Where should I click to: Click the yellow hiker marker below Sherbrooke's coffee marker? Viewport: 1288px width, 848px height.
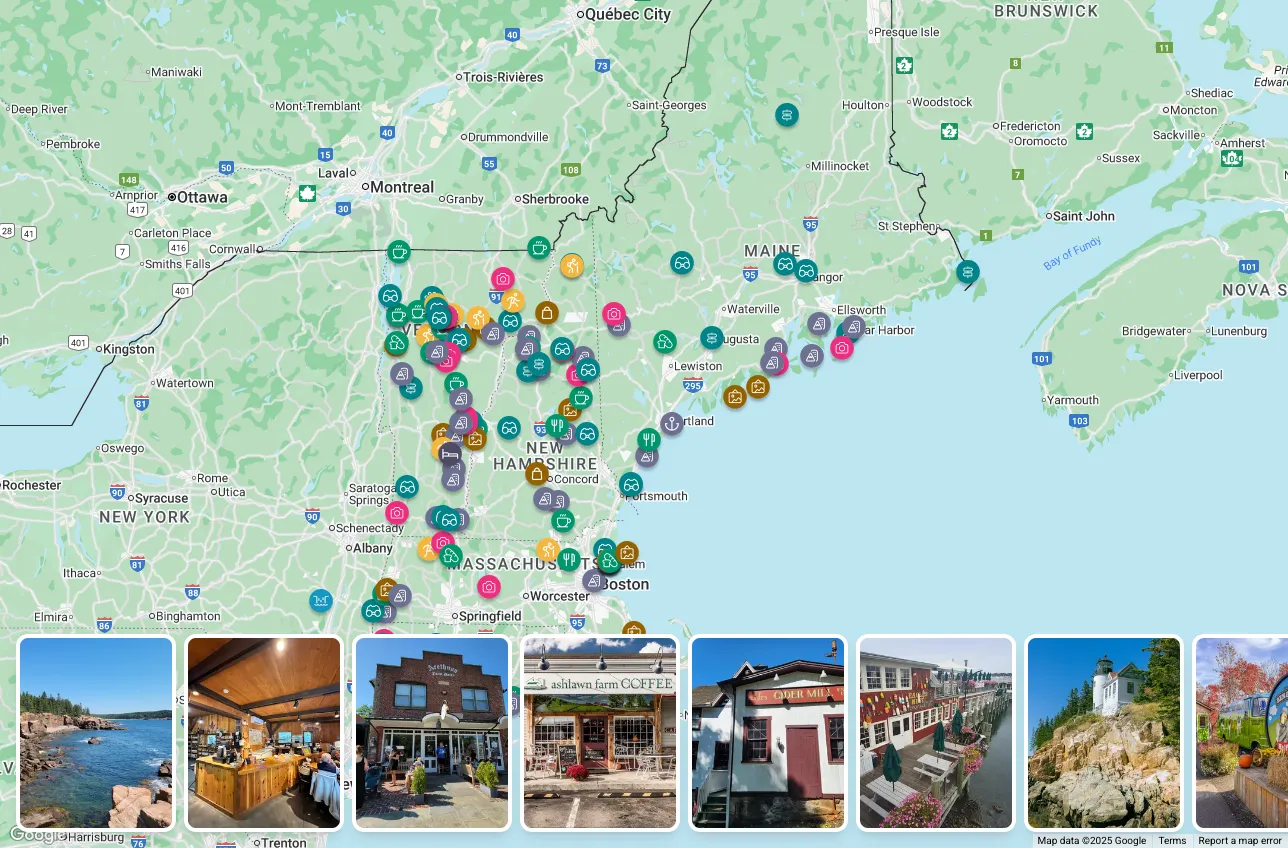572,265
